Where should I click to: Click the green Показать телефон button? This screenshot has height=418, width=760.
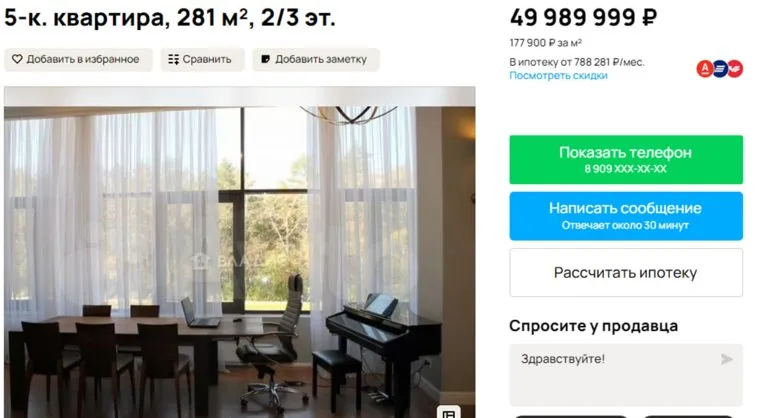(626, 160)
